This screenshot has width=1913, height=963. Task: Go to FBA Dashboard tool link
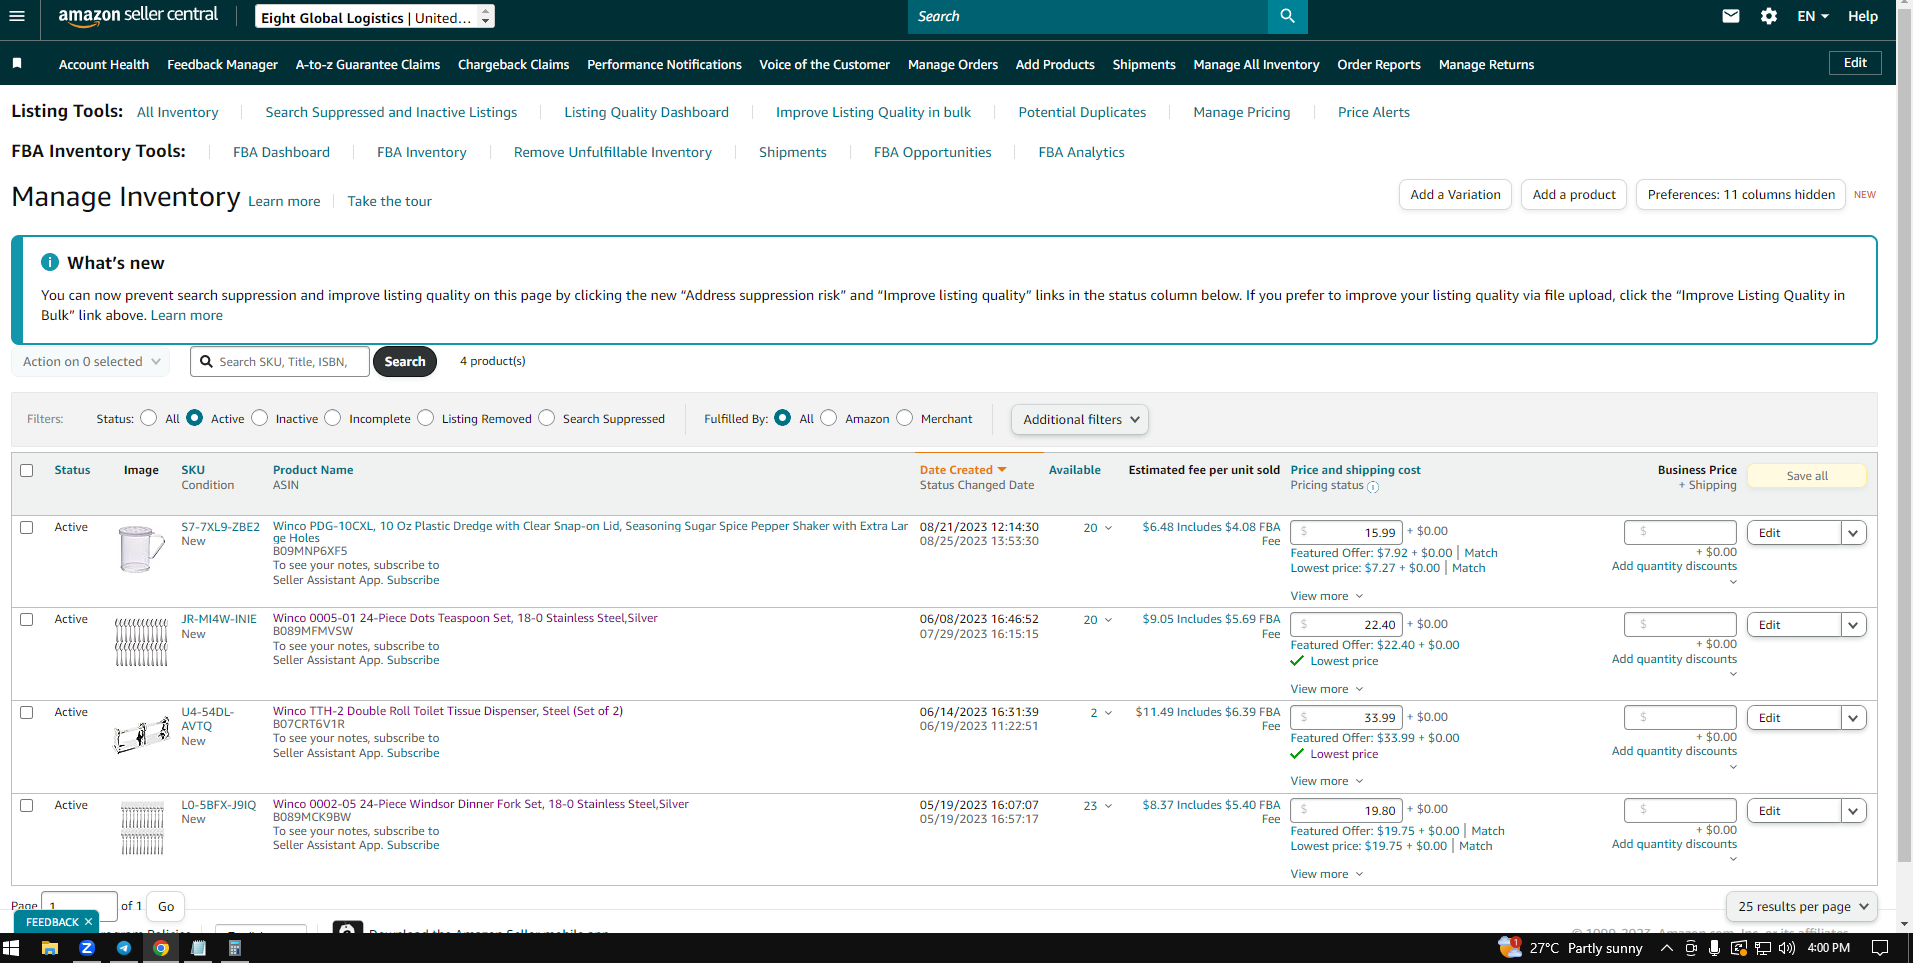(x=281, y=152)
